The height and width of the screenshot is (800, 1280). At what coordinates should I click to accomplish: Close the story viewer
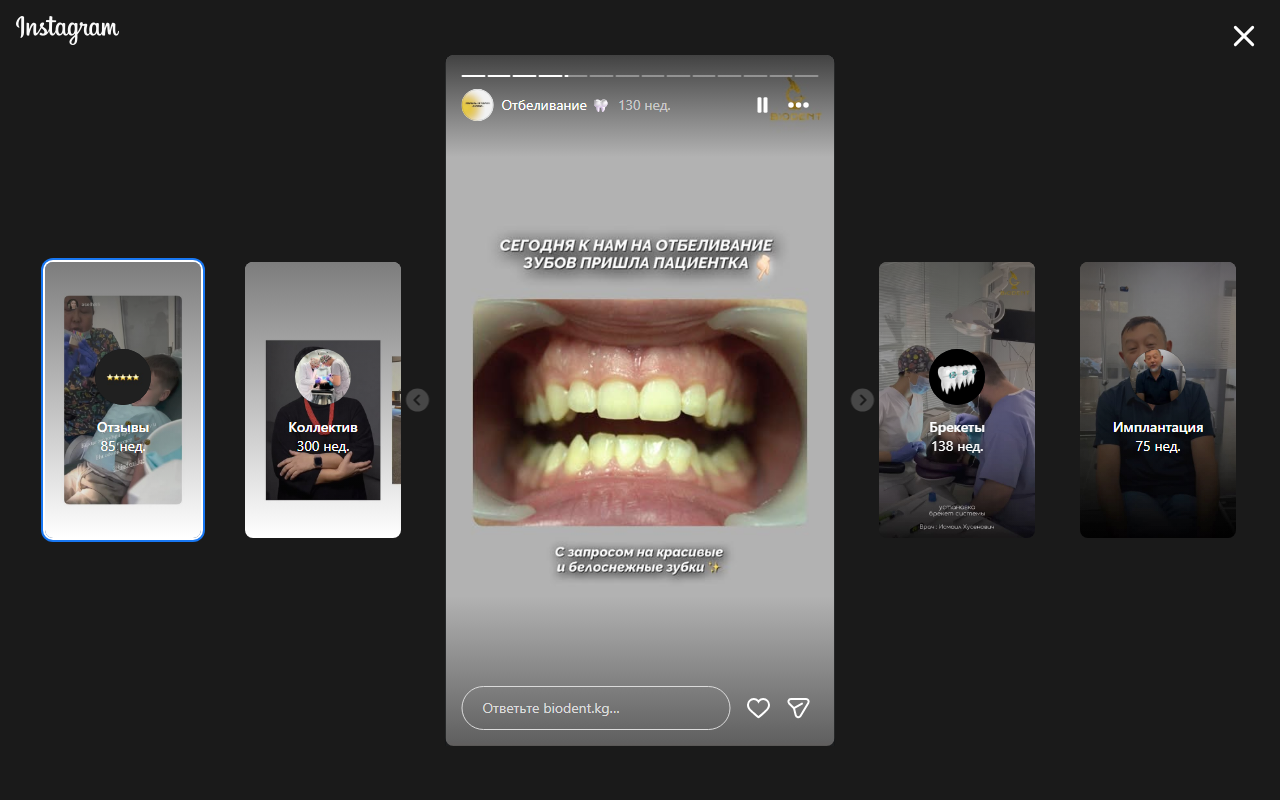1243,37
